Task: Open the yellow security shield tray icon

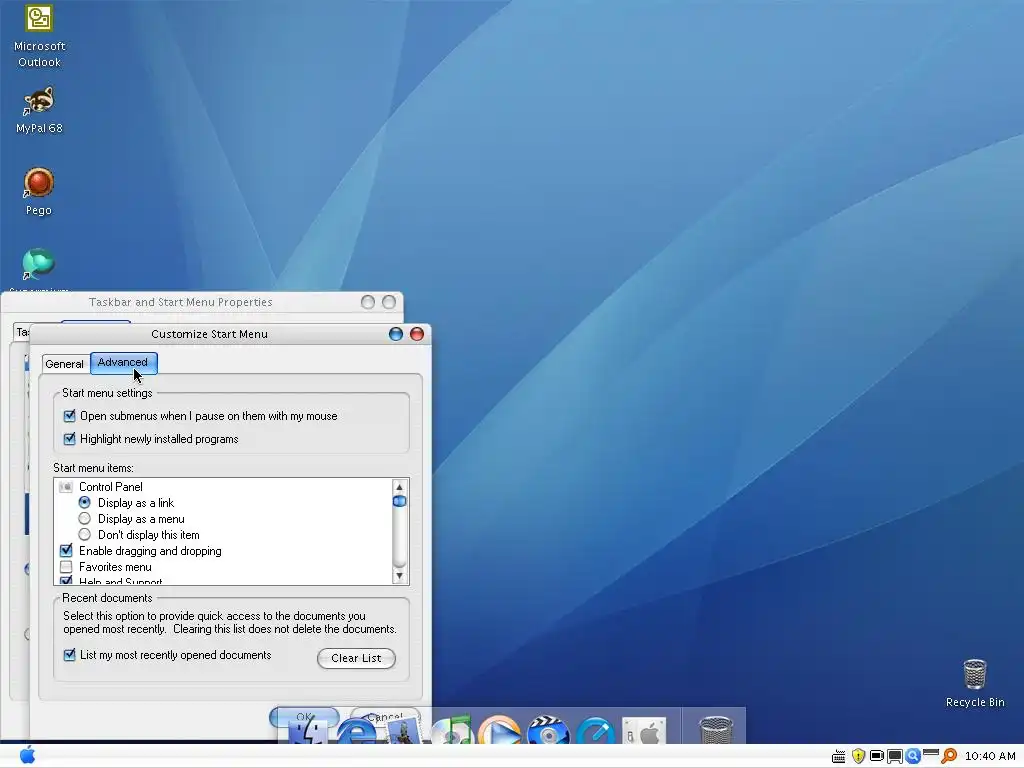Action: (858, 756)
